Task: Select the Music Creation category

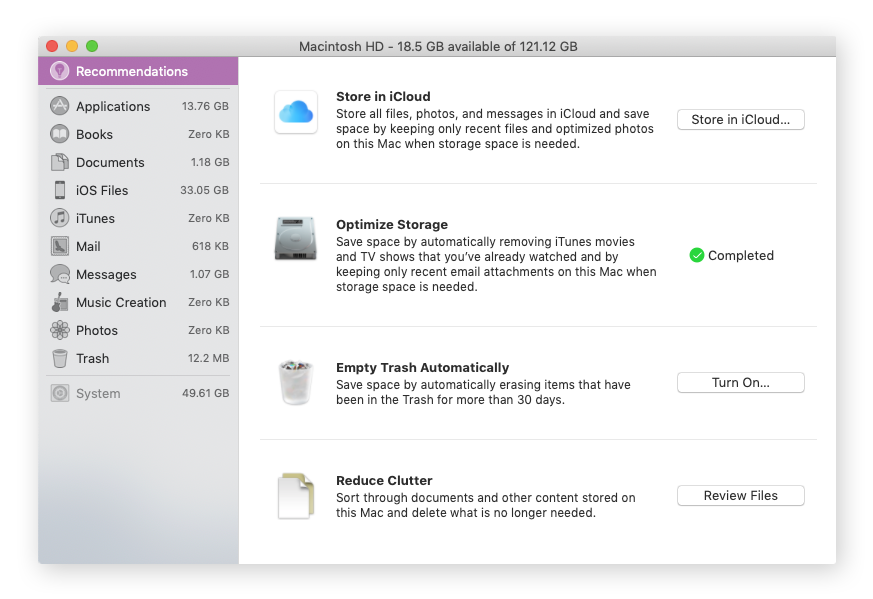Action: (120, 302)
